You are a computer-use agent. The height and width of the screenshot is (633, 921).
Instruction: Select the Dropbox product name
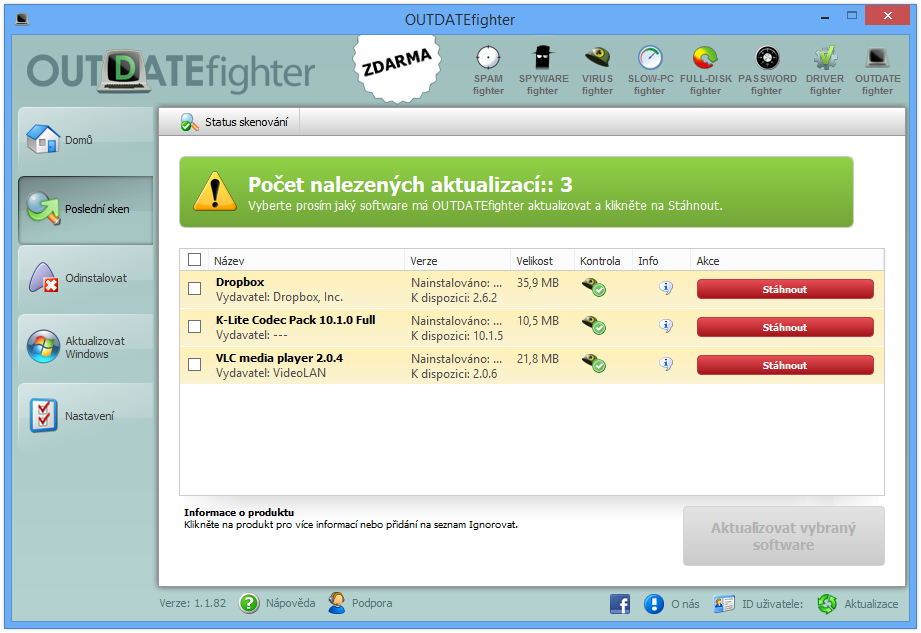(x=240, y=282)
